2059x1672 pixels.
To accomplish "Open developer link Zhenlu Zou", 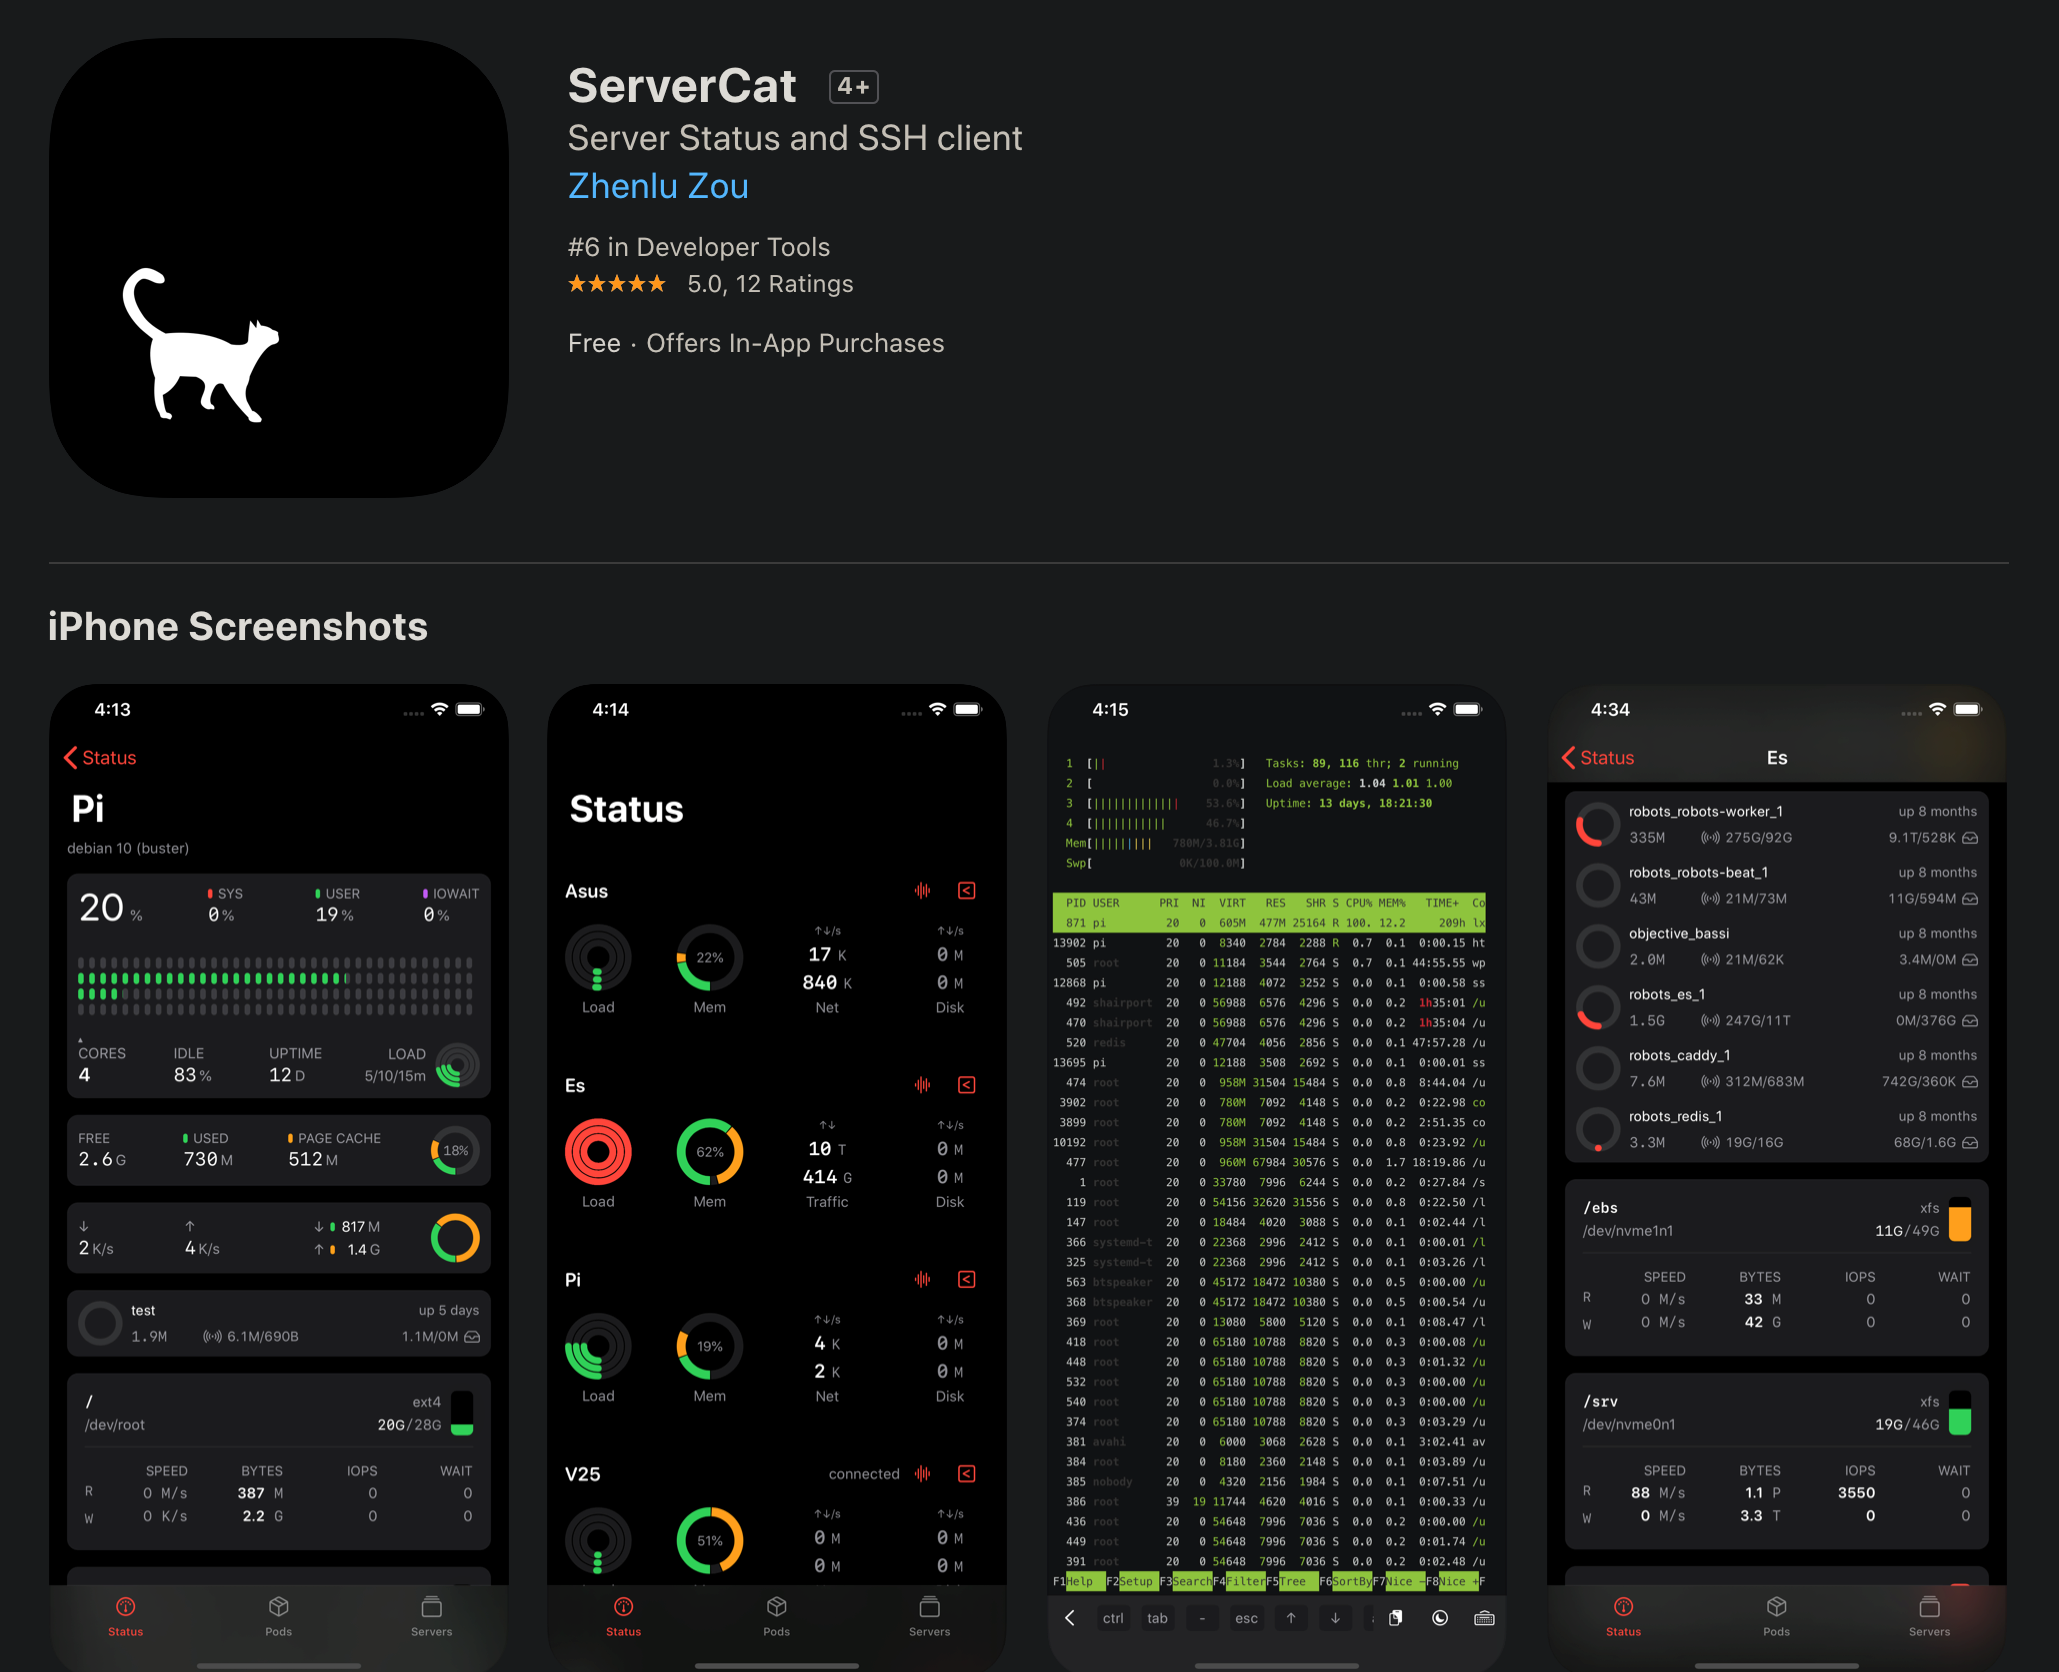I will tap(658, 186).
